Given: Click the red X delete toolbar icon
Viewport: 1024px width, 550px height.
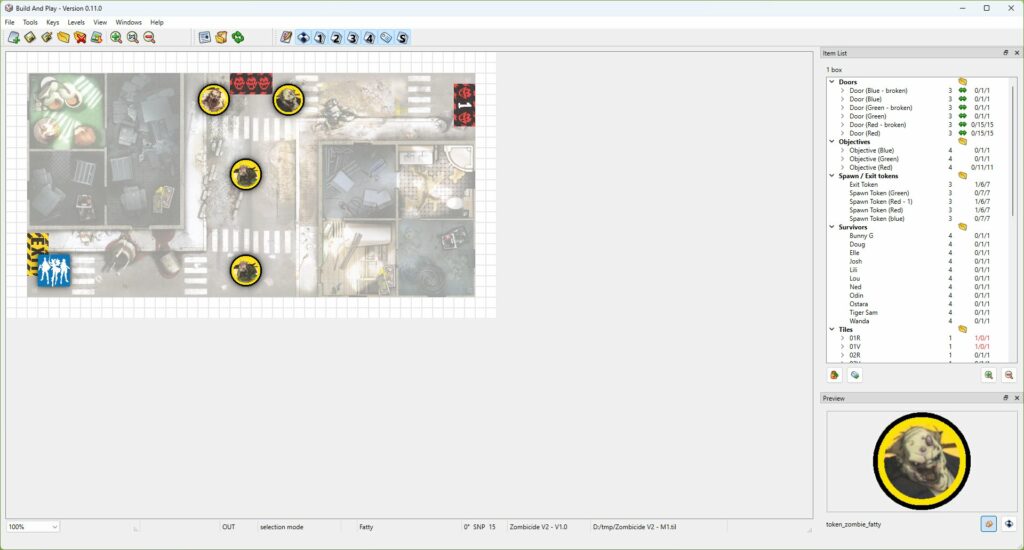Looking at the screenshot, I should coord(80,38).
